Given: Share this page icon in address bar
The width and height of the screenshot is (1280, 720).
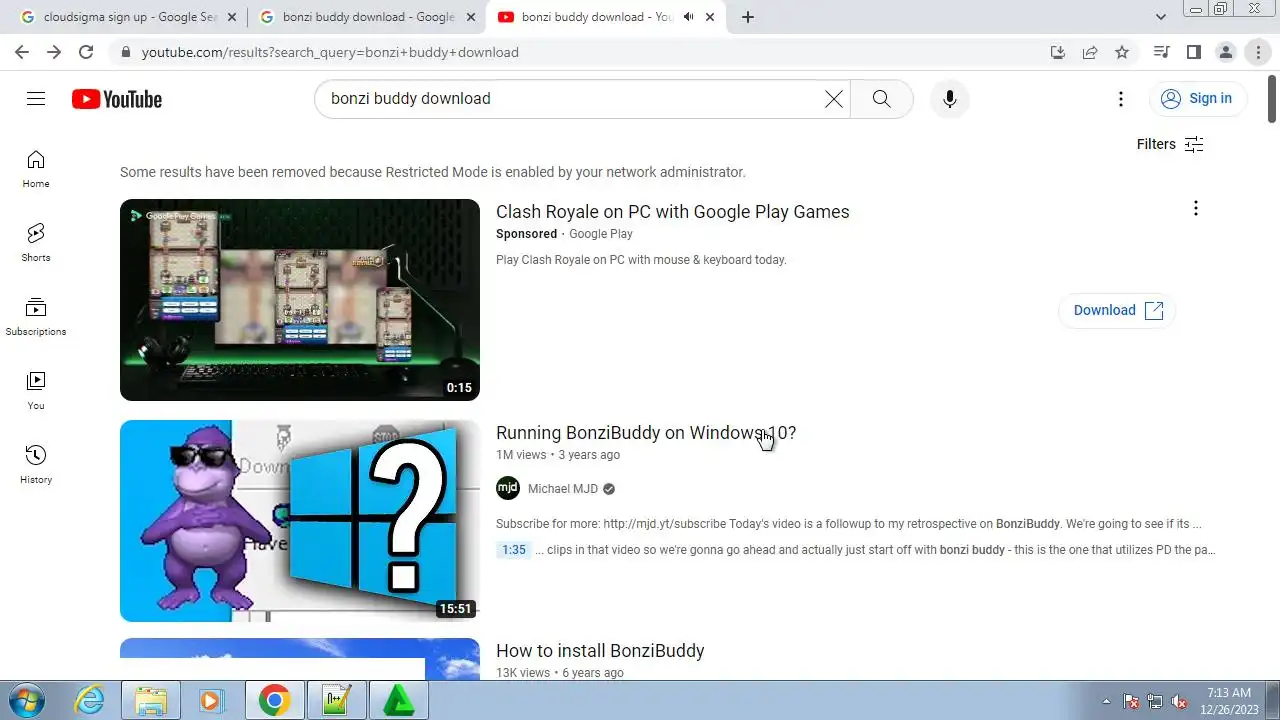Looking at the screenshot, I should (1090, 52).
